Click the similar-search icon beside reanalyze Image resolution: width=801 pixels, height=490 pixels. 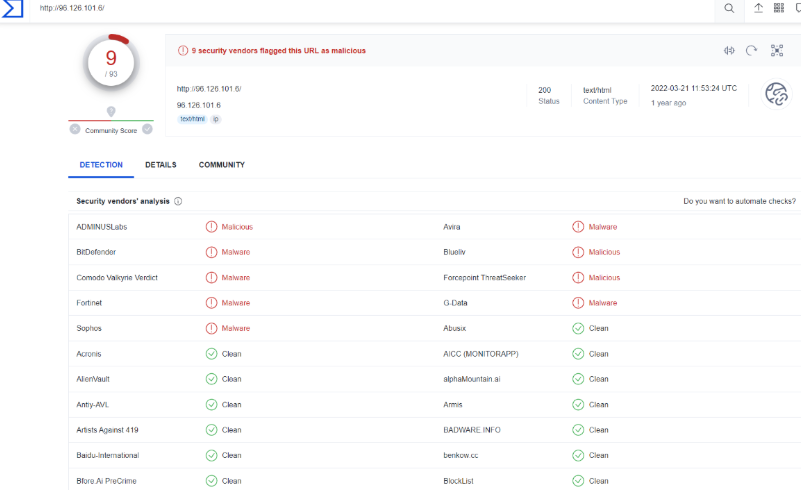click(729, 50)
